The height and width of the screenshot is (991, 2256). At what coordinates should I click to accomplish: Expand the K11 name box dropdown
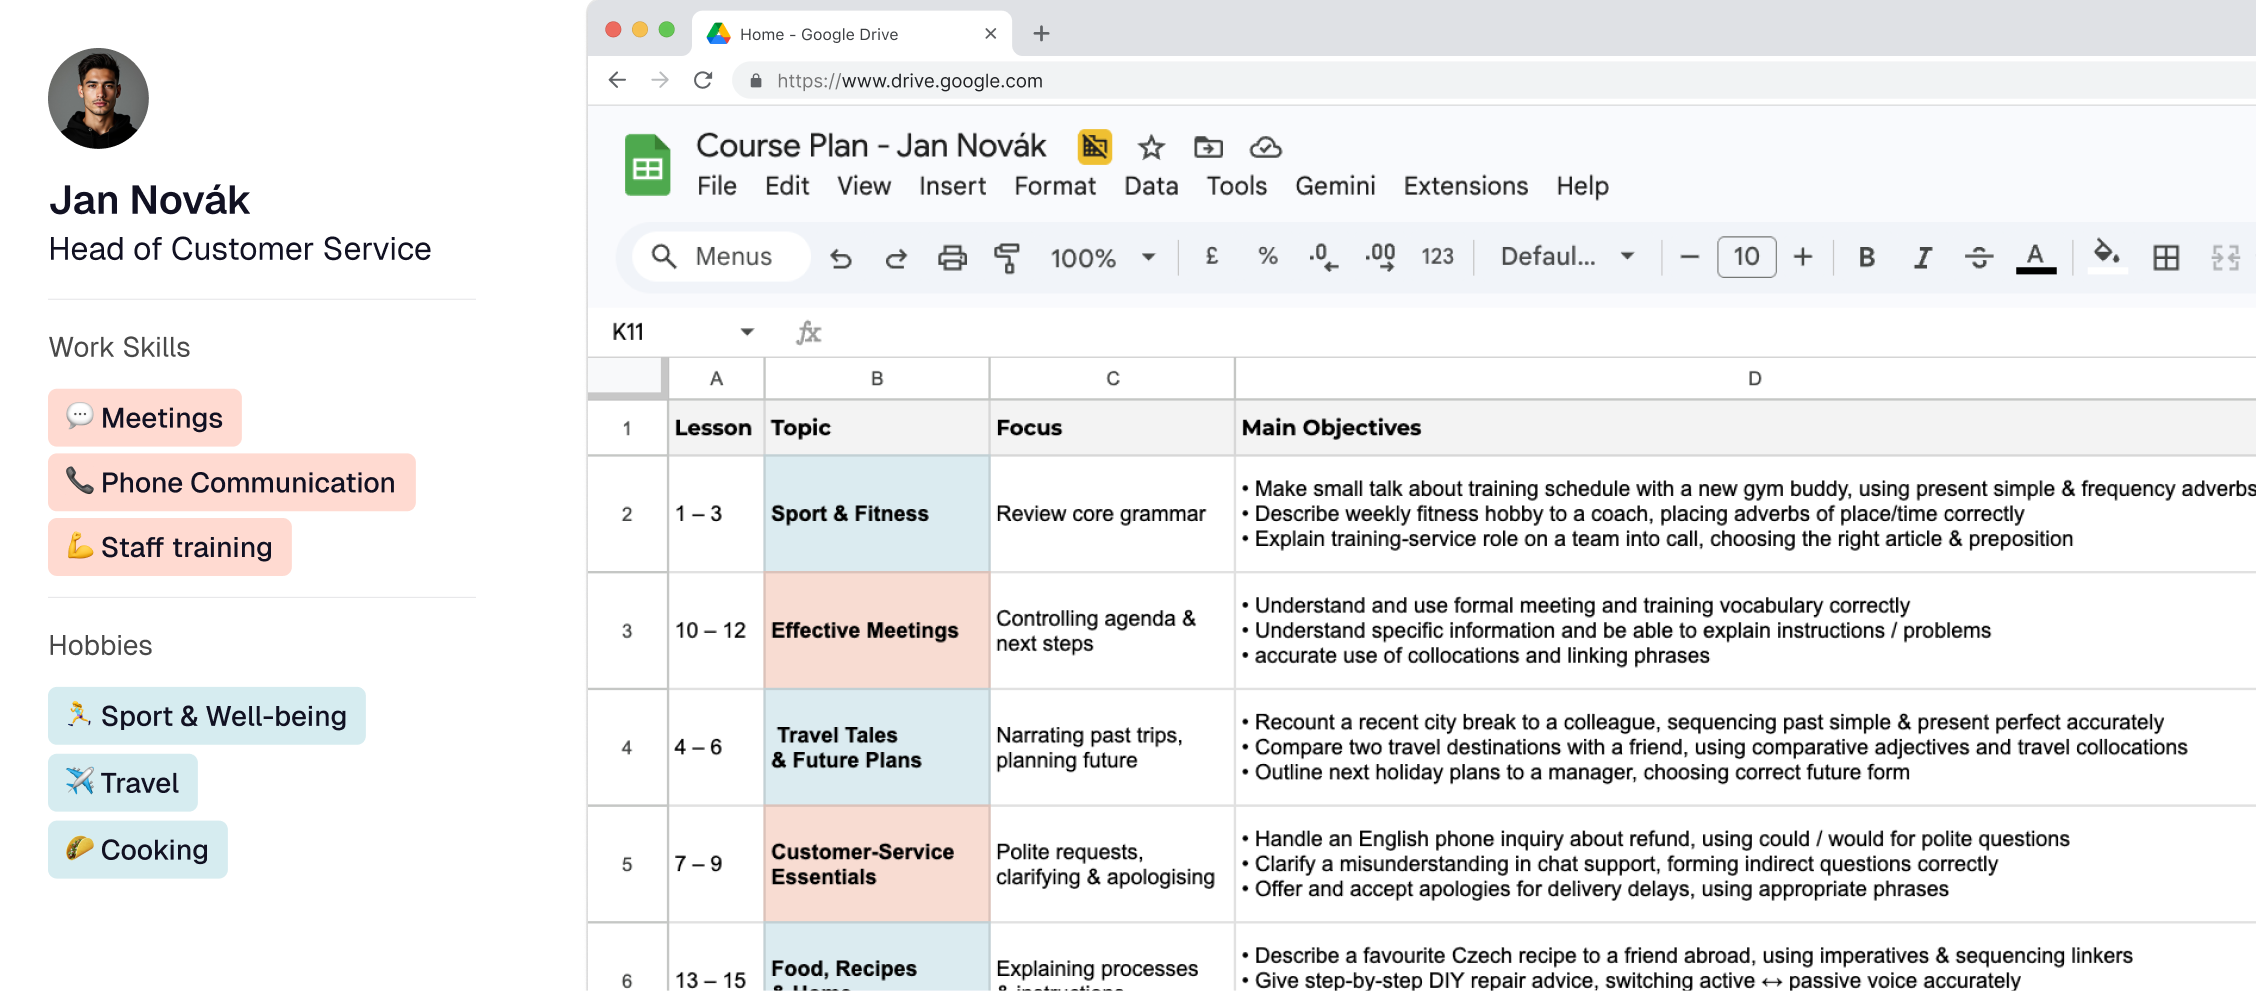[746, 332]
